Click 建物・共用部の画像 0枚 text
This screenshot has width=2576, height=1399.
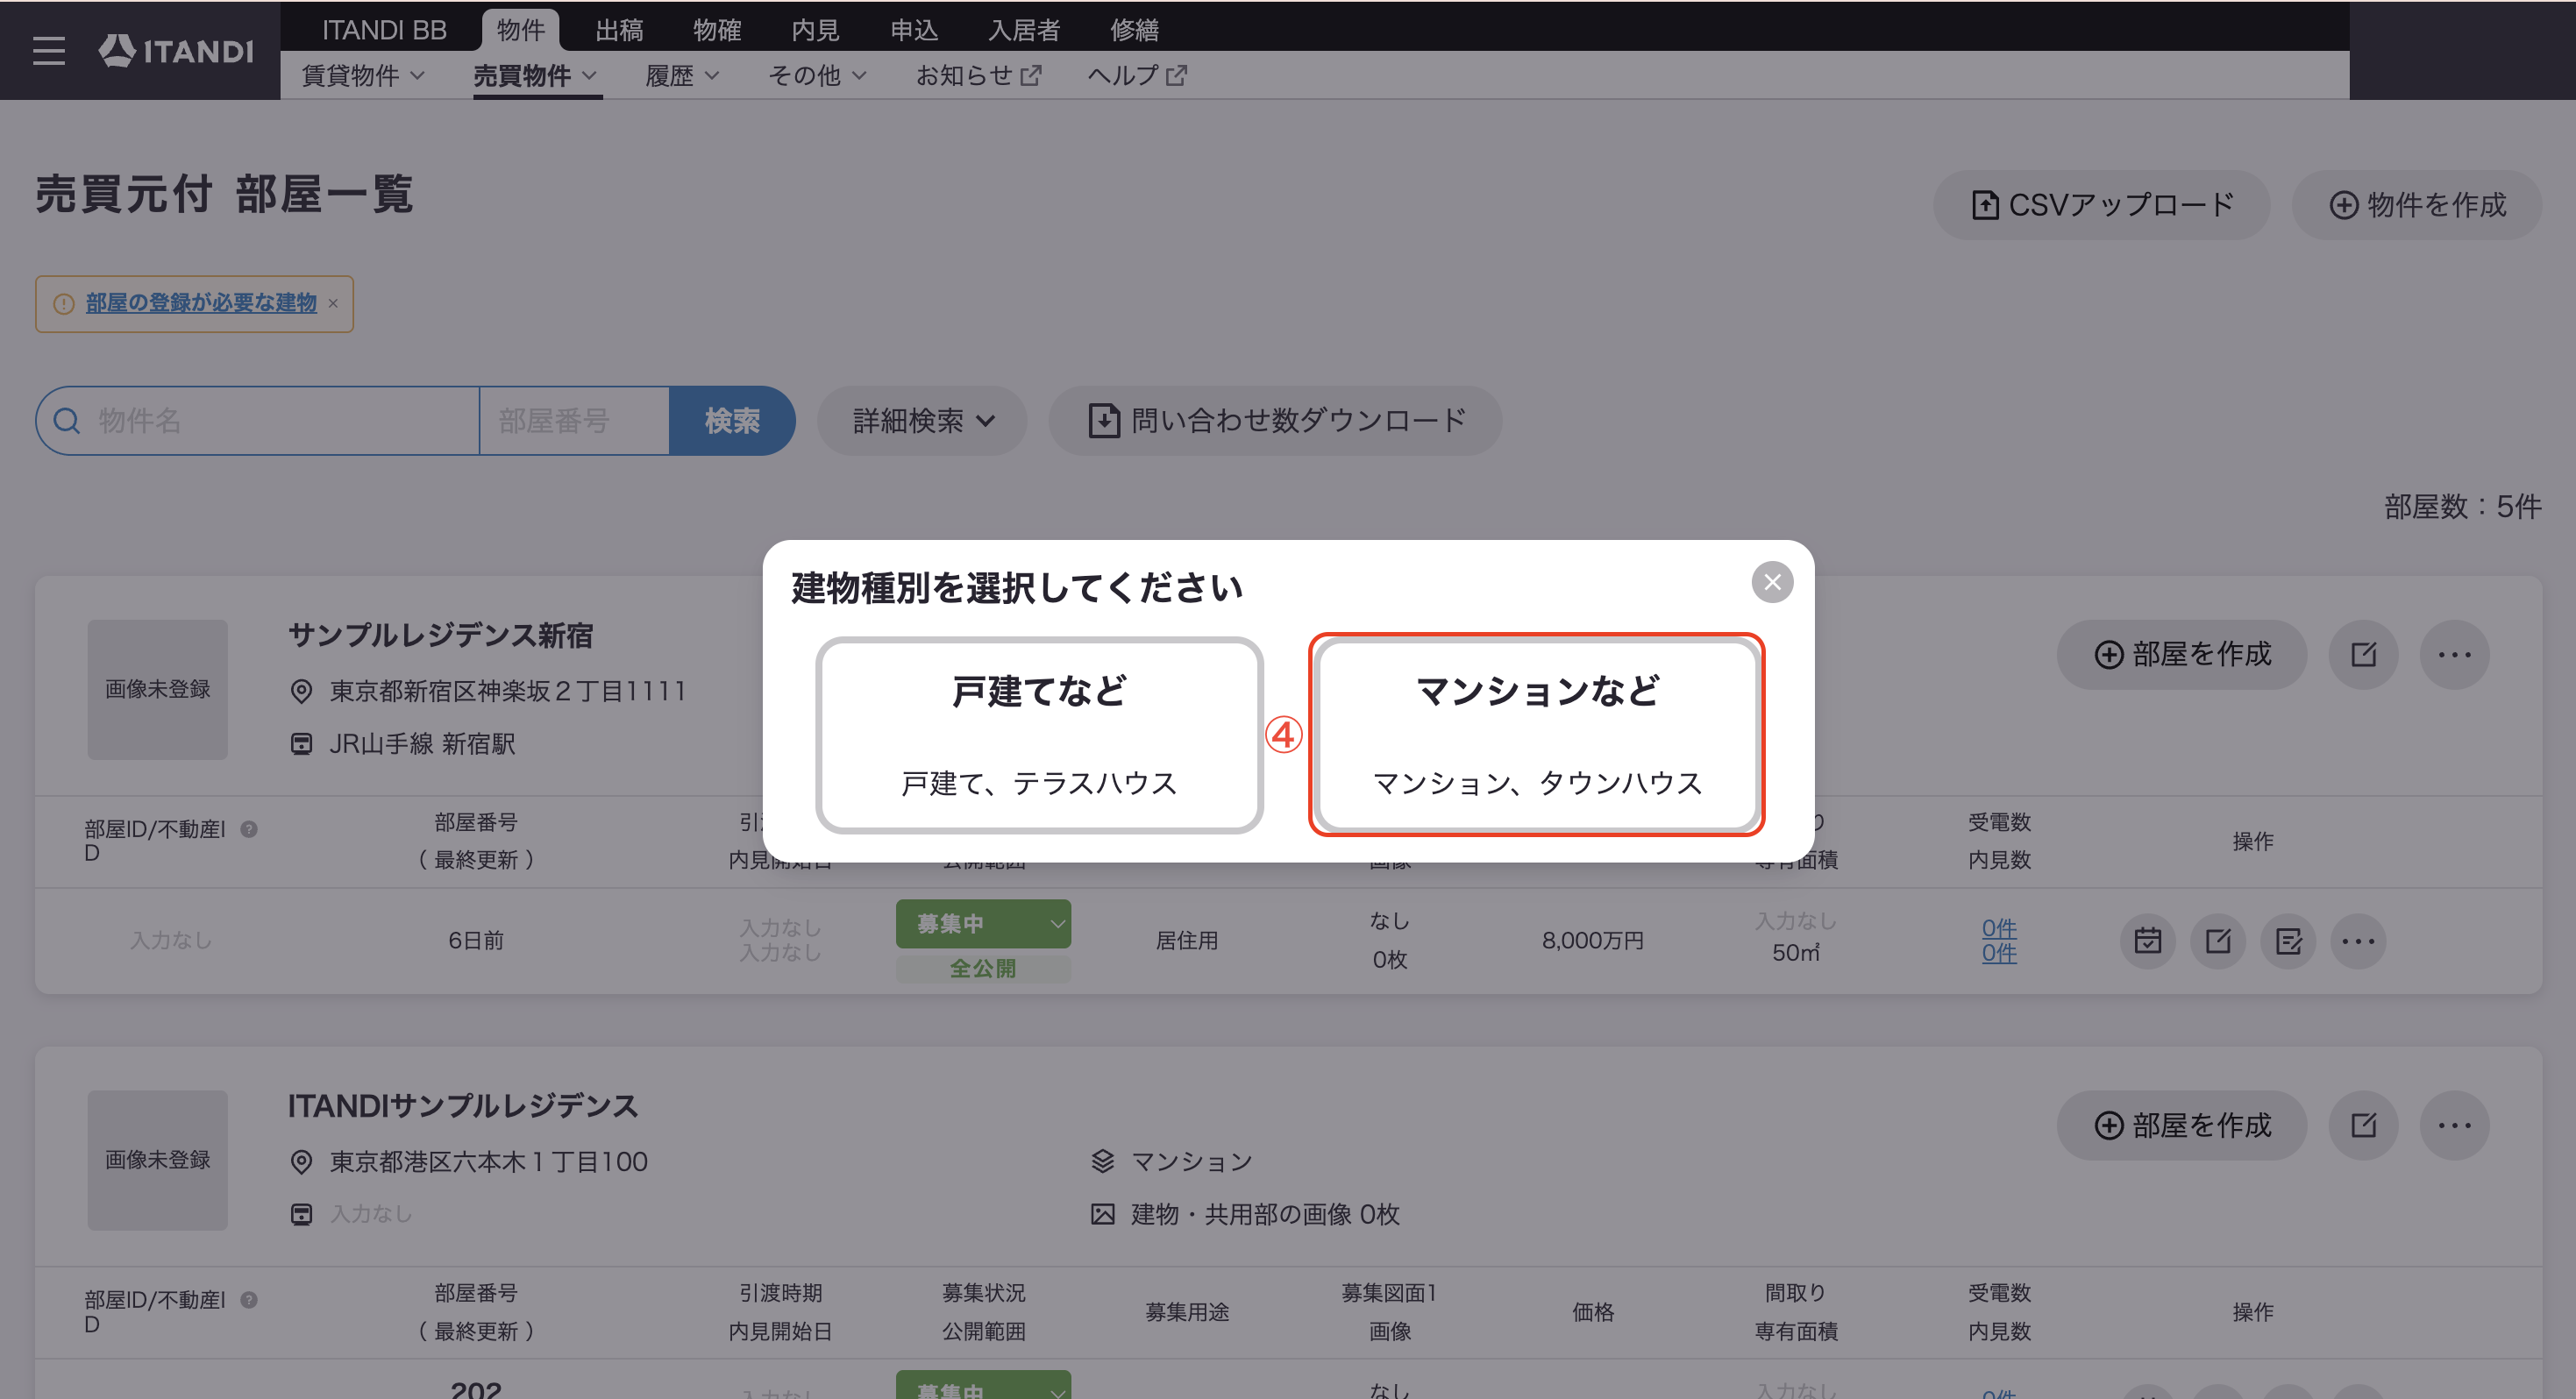[1265, 1215]
